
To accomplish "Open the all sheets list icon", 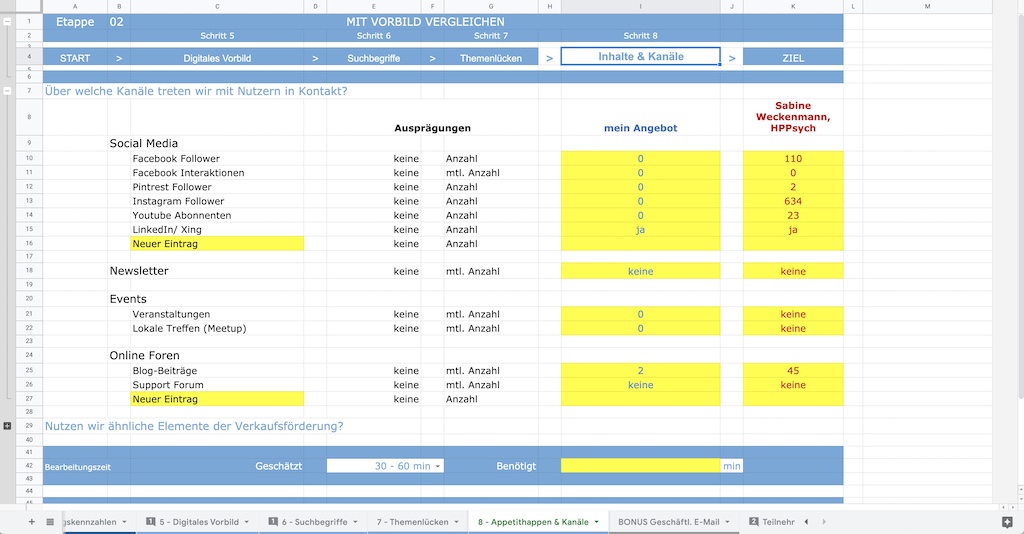I will coord(50,522).
